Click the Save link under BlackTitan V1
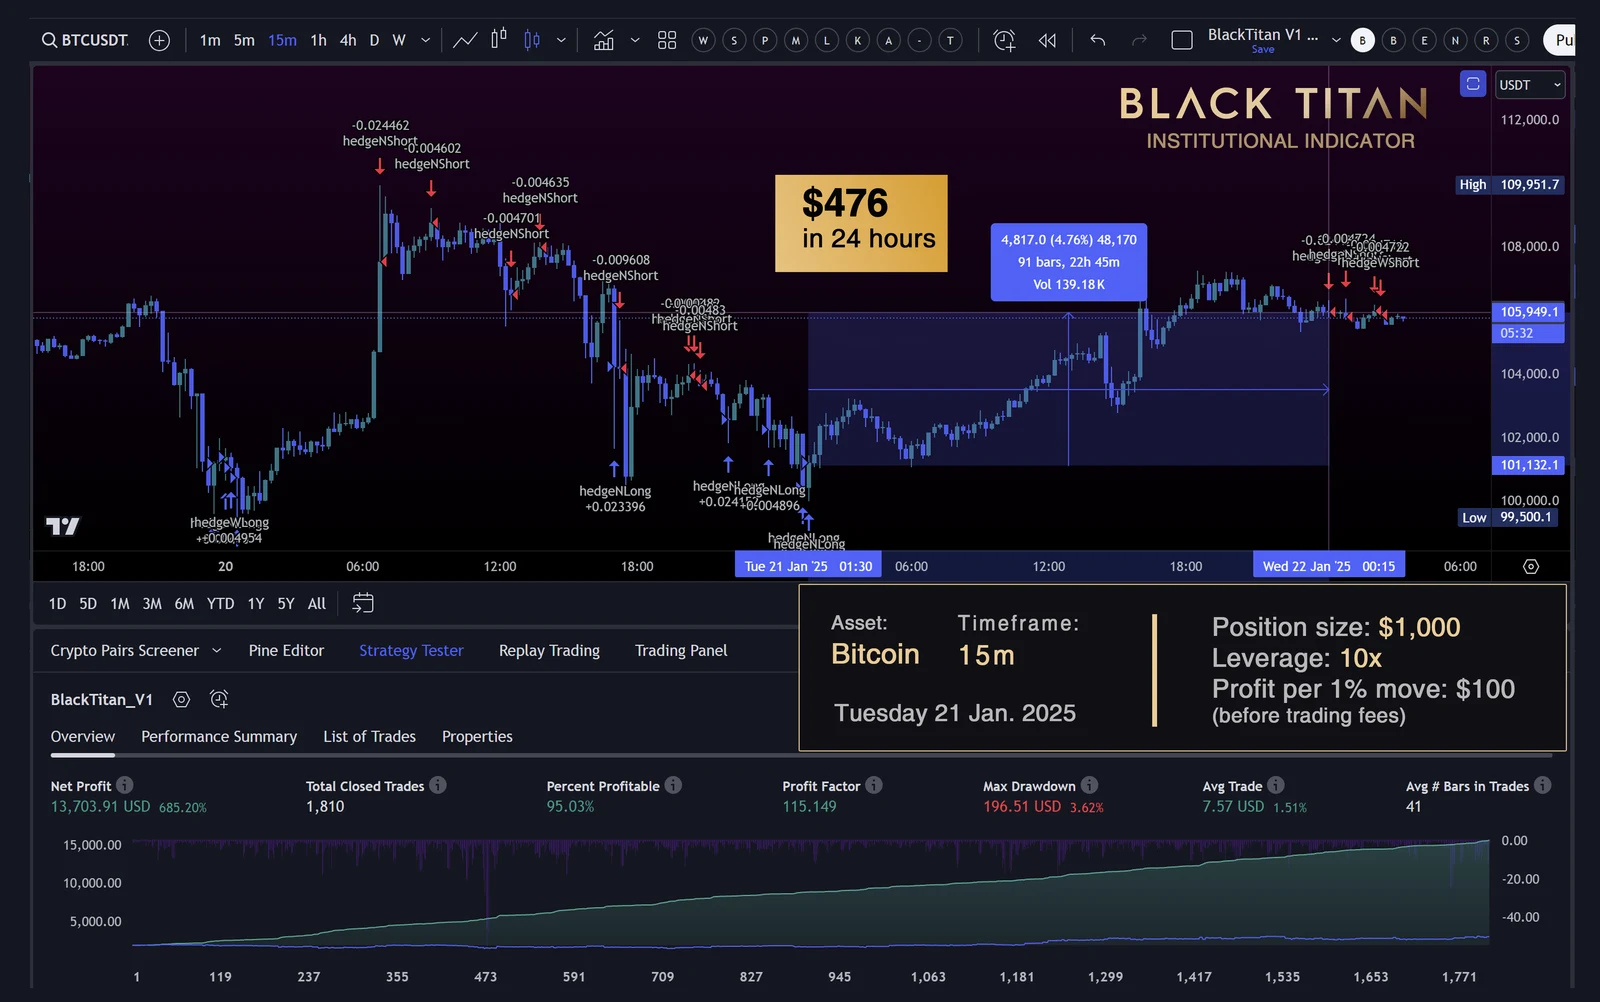Image resolution: width=1600 pixels, height=1002 pixels. [x=1263, y=50]
